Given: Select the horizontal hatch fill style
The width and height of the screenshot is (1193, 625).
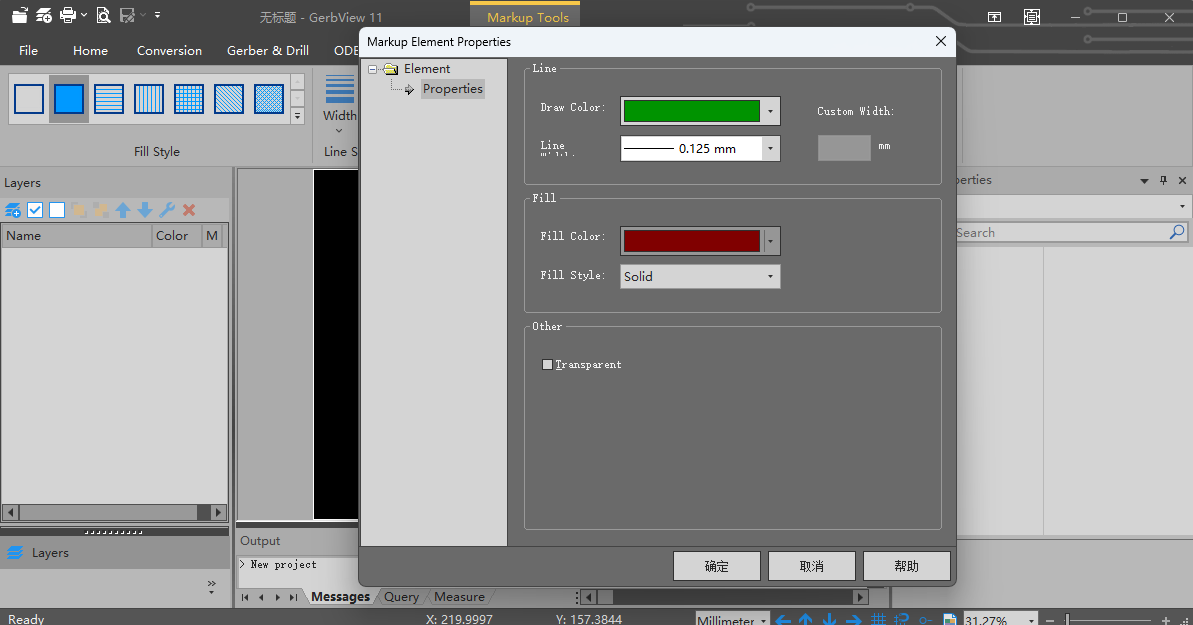Looking at the screenshot, I should point(109,99).
